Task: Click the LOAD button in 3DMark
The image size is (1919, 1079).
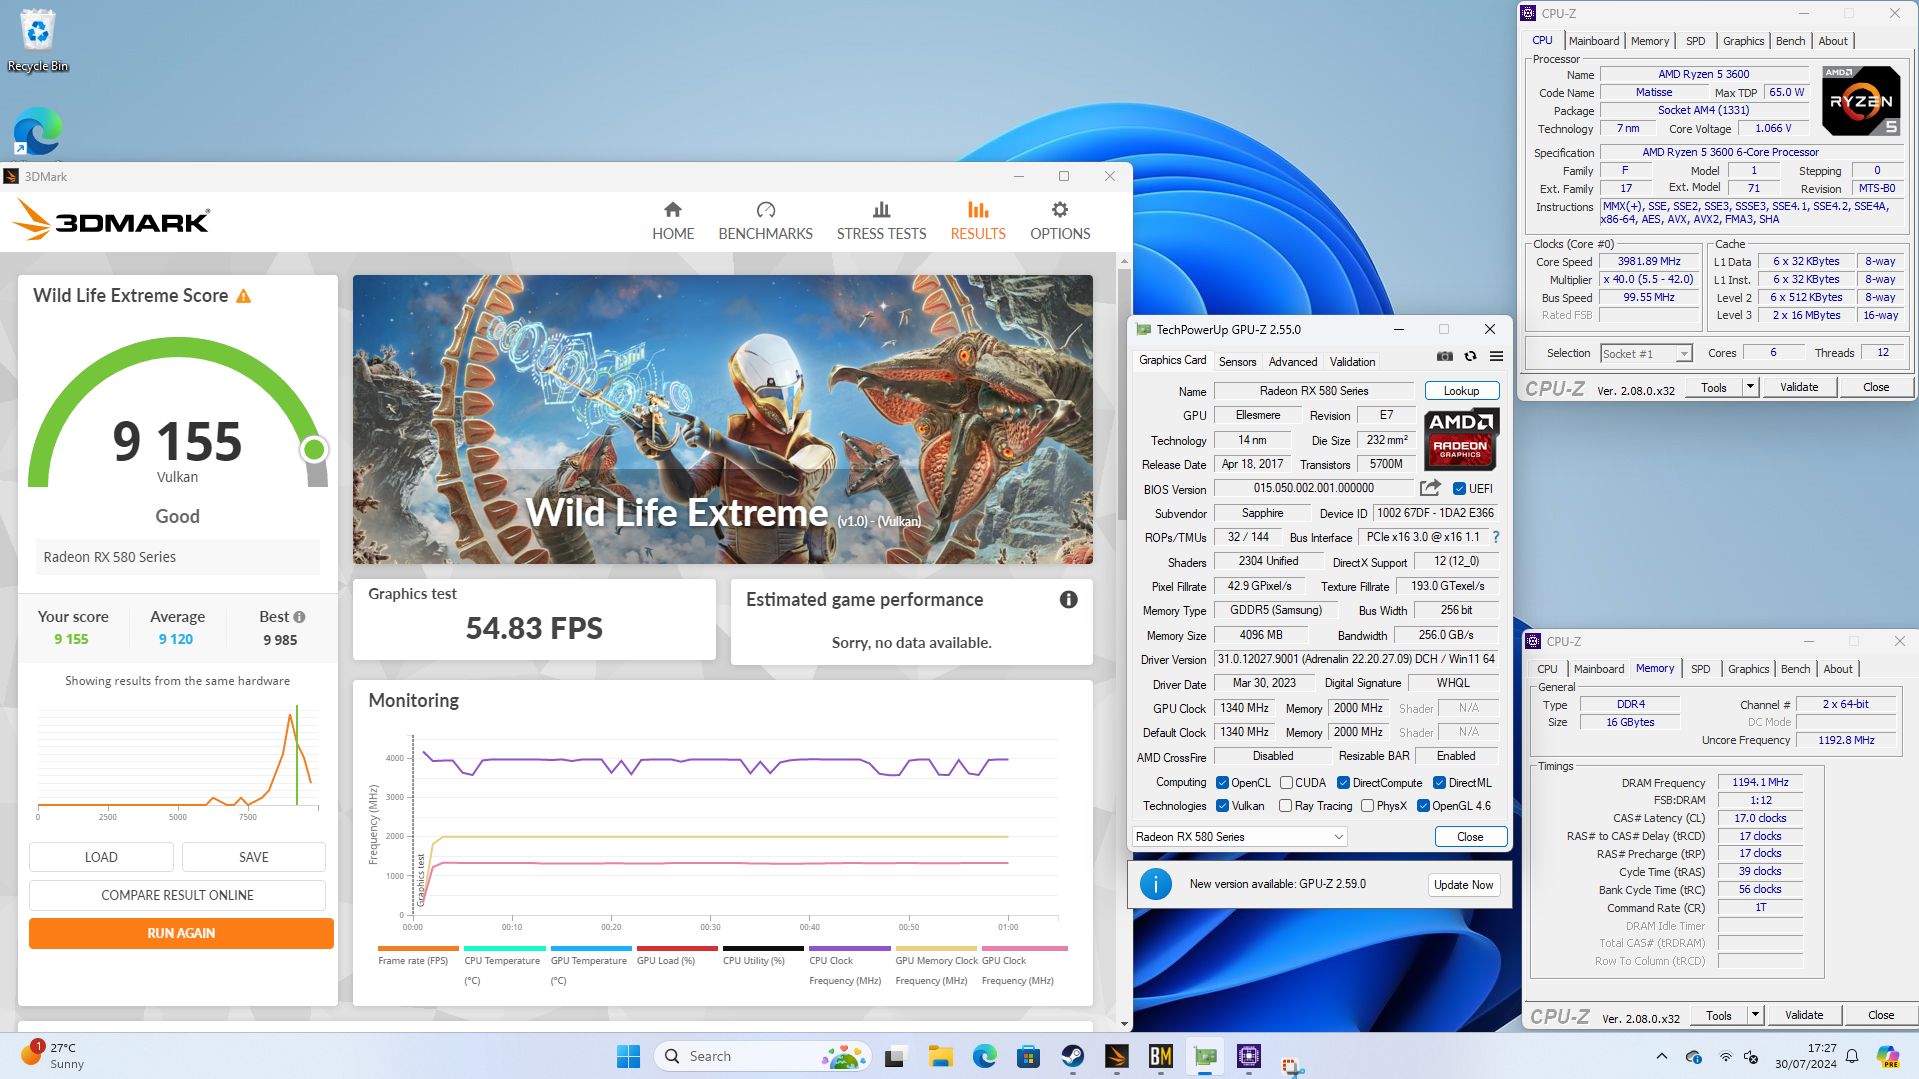Action: click(x=101, y=857)
